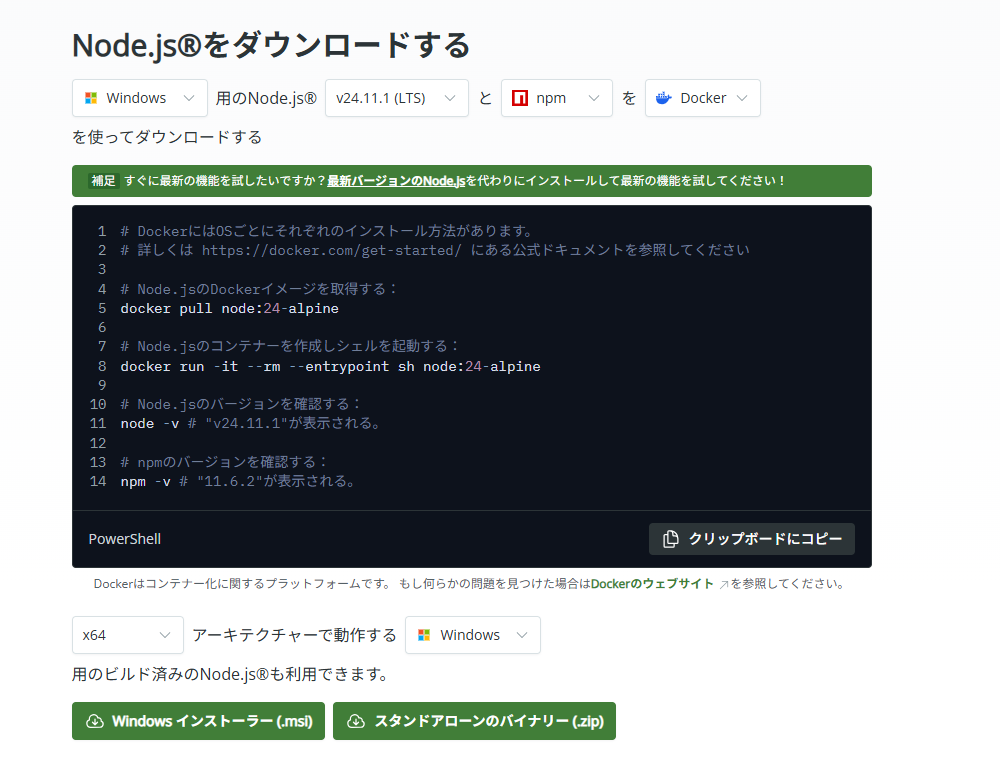The height and width of the screenshot is (760, 1000).
Task: Click the 'npm -v' code line
Action: [238, 481]
